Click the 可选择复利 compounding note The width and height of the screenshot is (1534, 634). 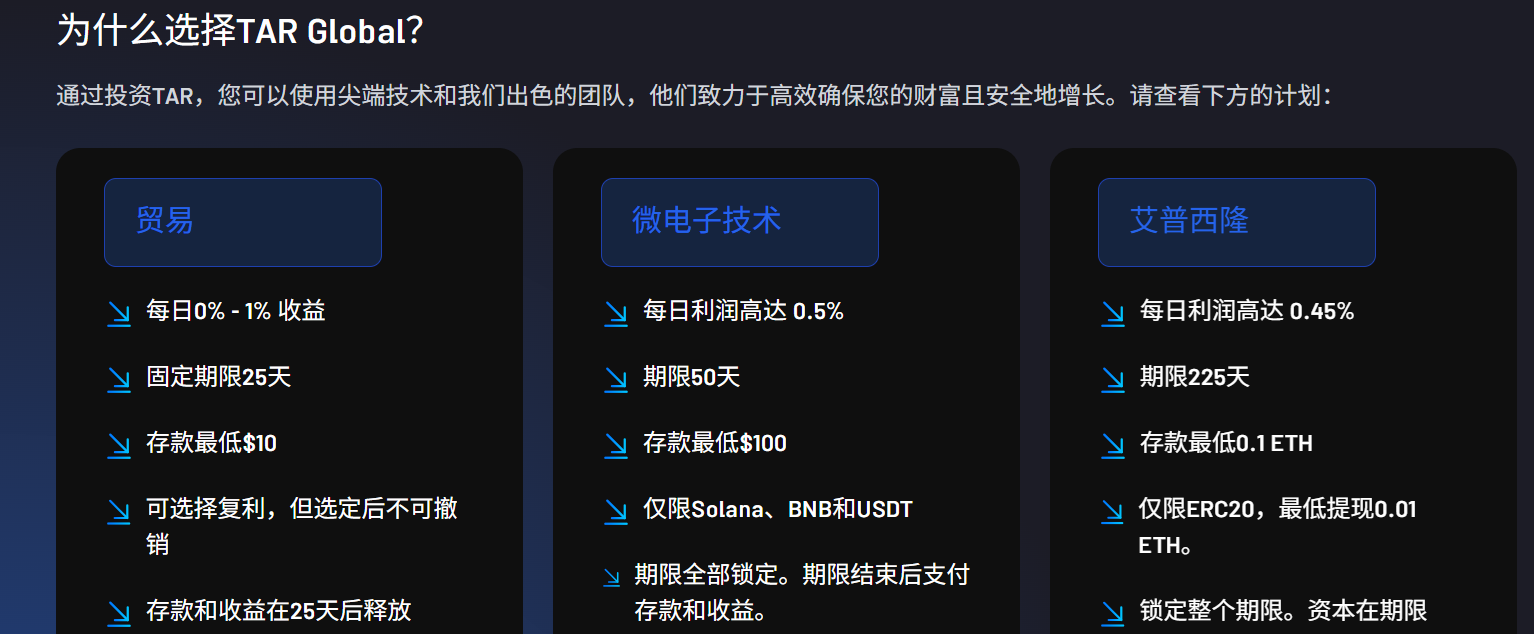[x=302, y=526]
